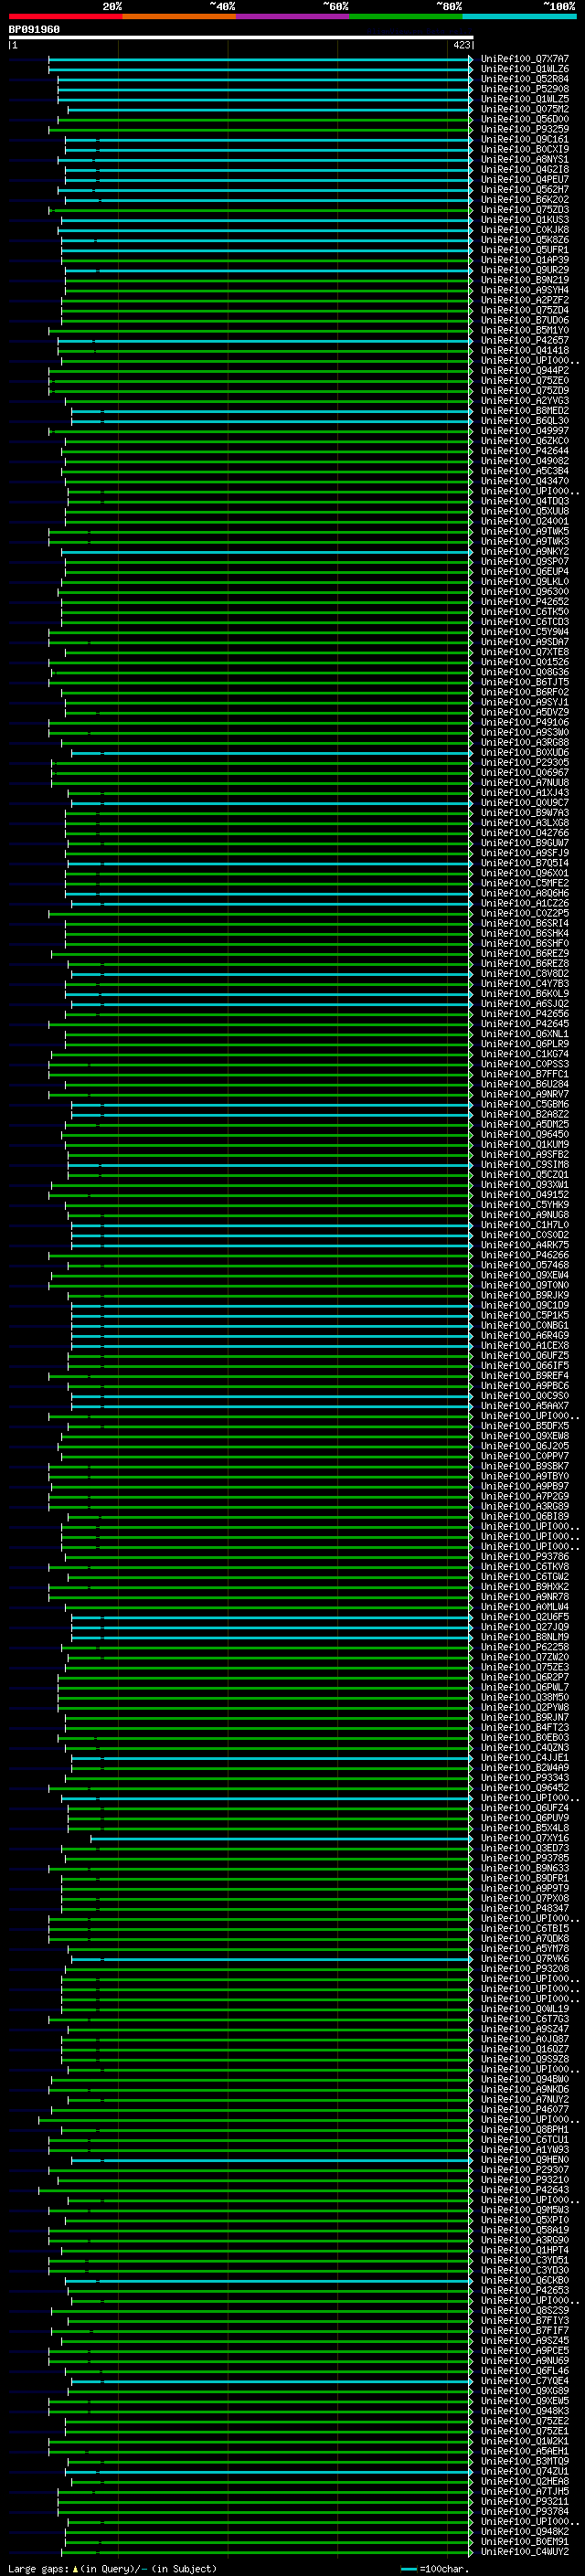
Task: Select hit label UniRef100_A5AAX7
Action: tap(525, 1405)
